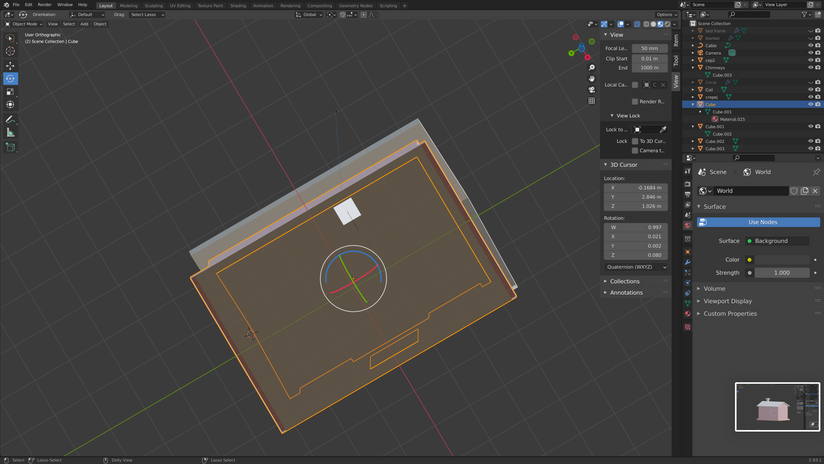Pin the properties editor context
This screenshot has height=464, width=824.
816,172
